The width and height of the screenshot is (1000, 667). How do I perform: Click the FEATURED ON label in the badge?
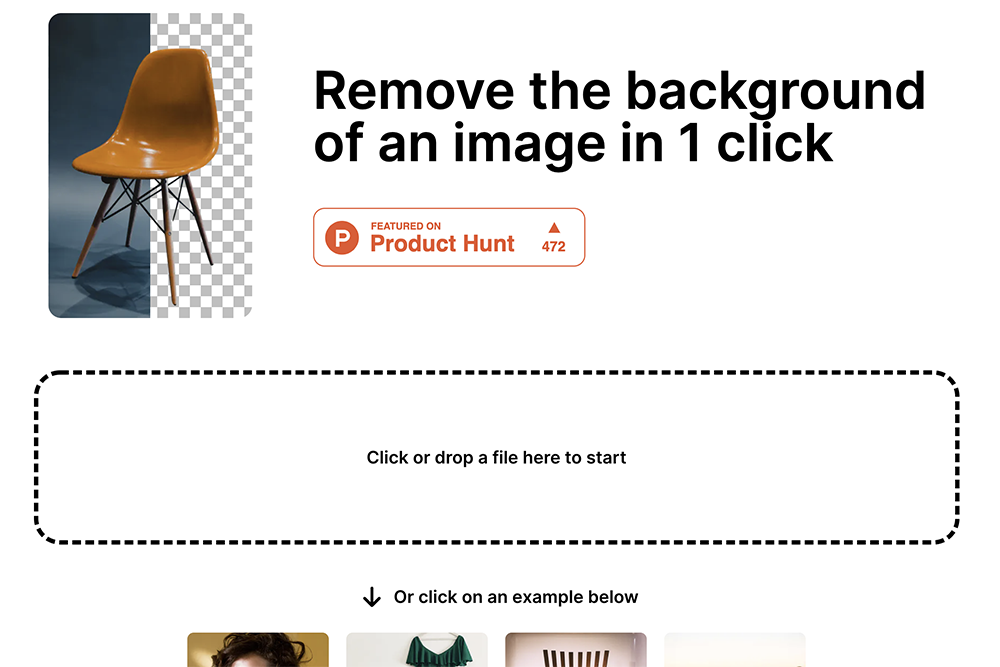coord(406,226)
